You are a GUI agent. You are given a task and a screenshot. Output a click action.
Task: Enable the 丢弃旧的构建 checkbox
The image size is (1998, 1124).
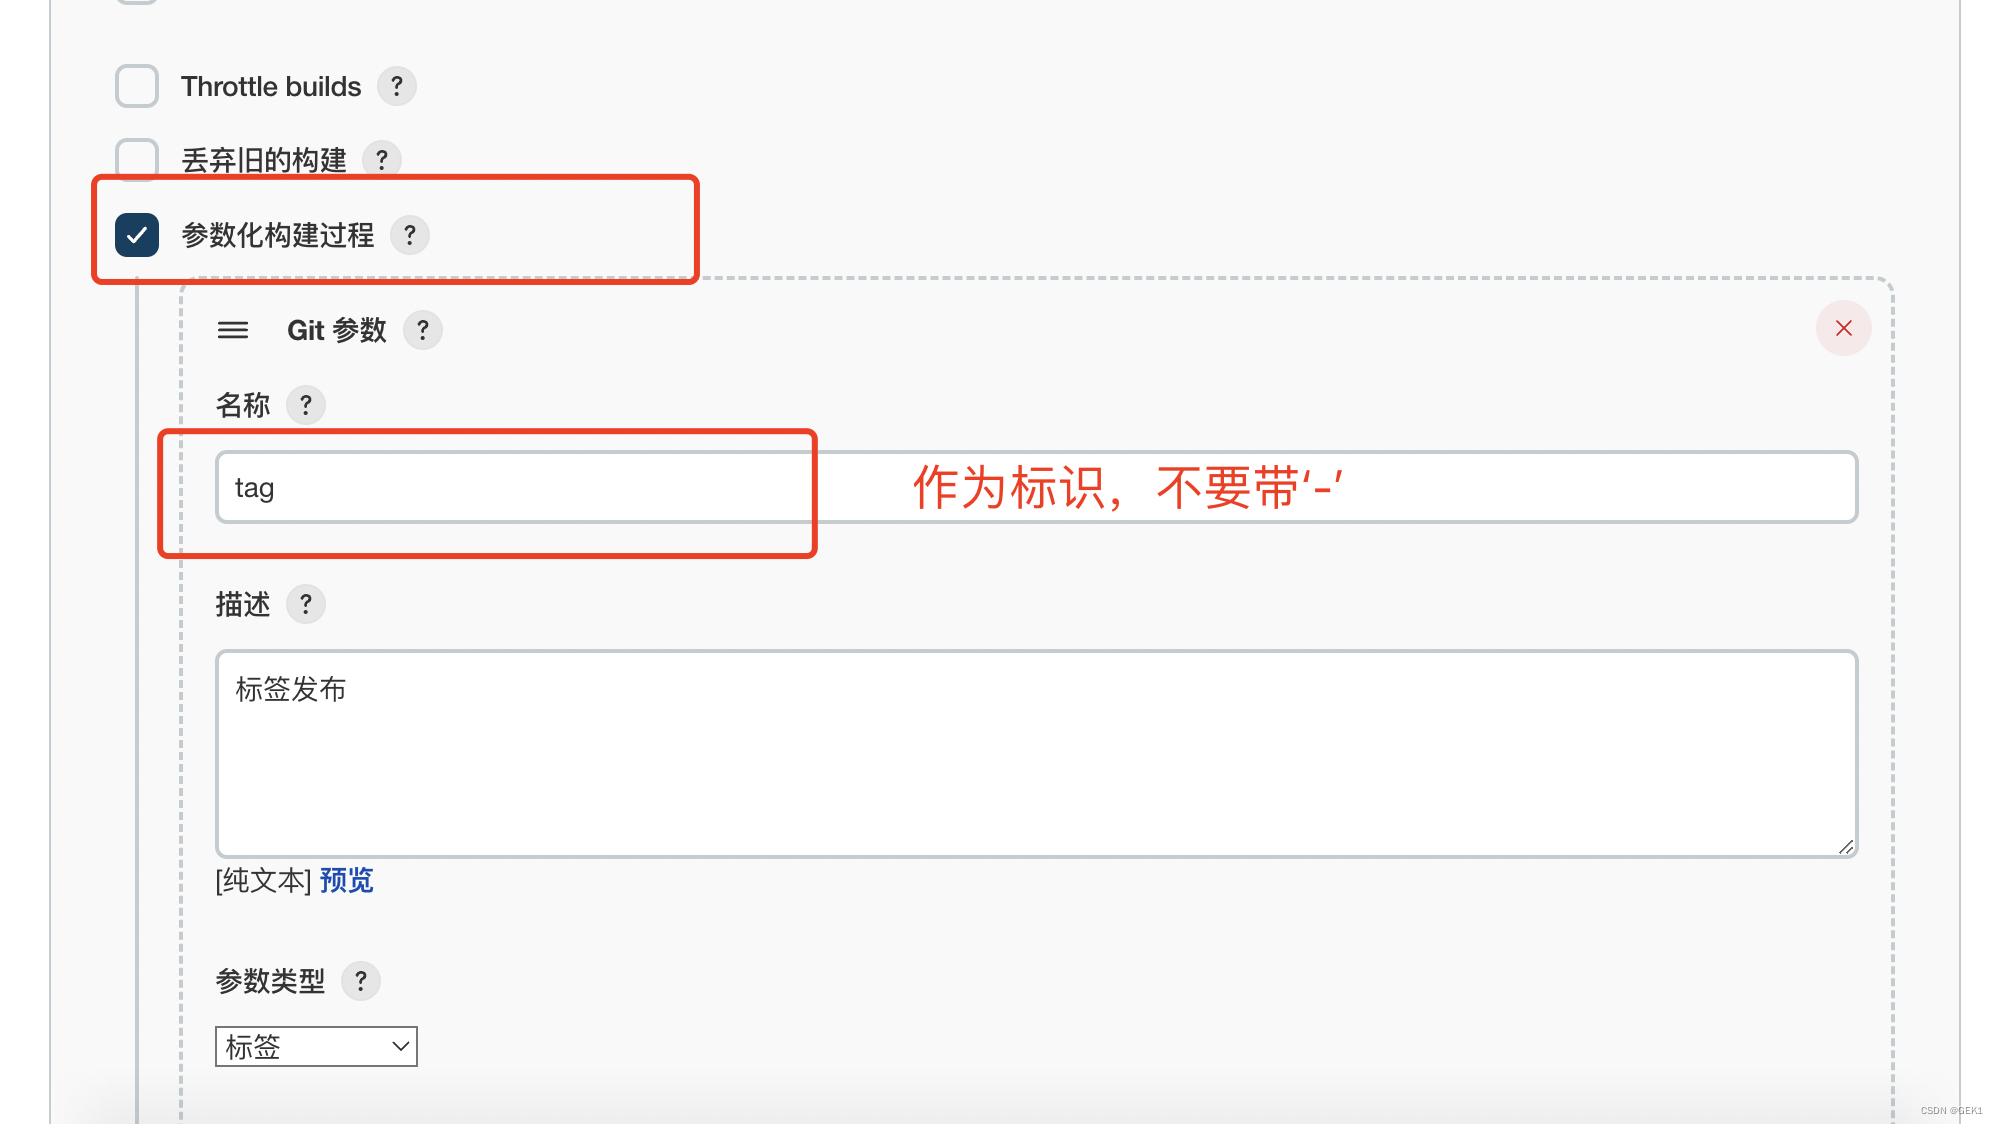tap(136, 158)
